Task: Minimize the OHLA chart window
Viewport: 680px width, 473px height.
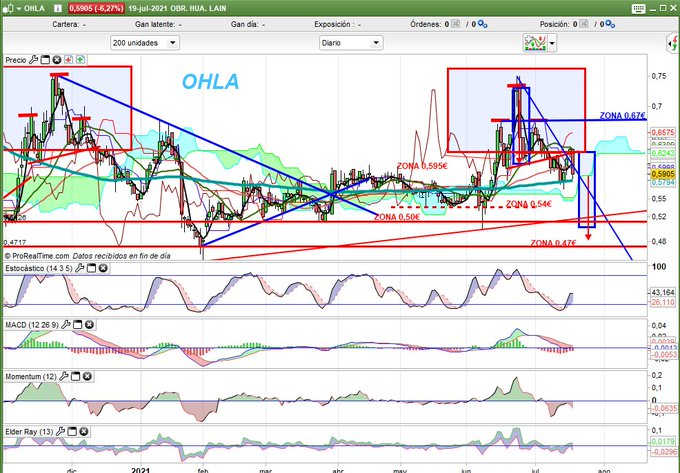Action: pos(654,8)
